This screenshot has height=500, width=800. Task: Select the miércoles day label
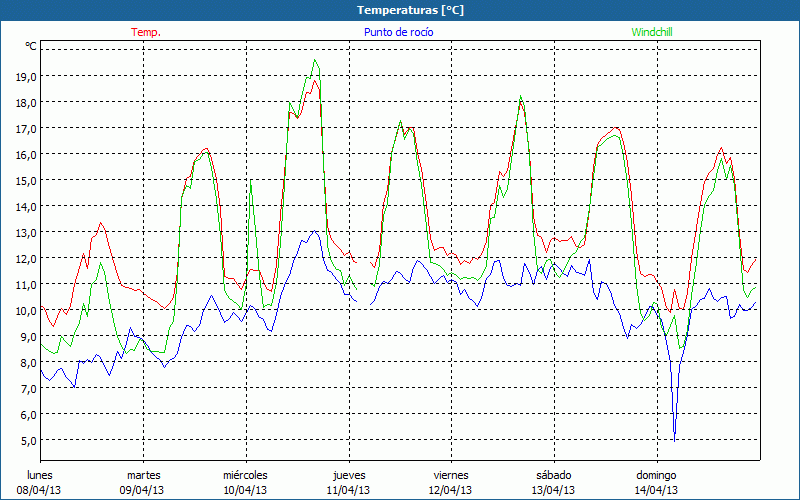(245, 475)
